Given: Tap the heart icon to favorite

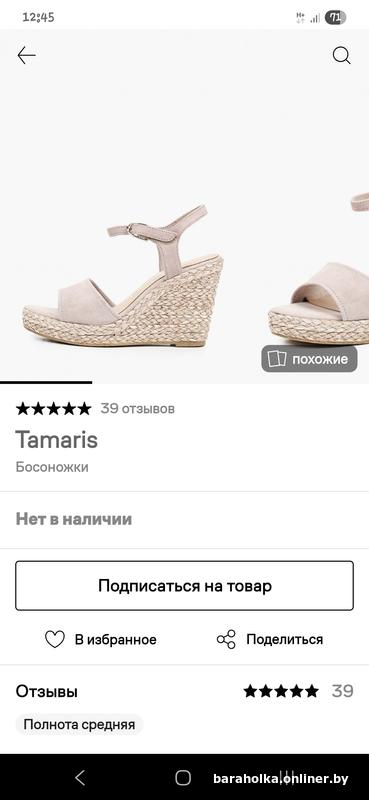Looking at the screenshot, I should coord(55,639).
